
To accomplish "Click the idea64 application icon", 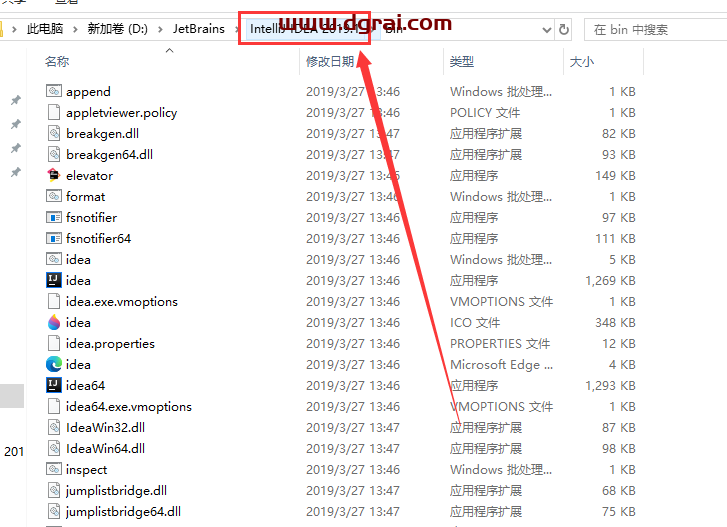I will coord(54,385).
